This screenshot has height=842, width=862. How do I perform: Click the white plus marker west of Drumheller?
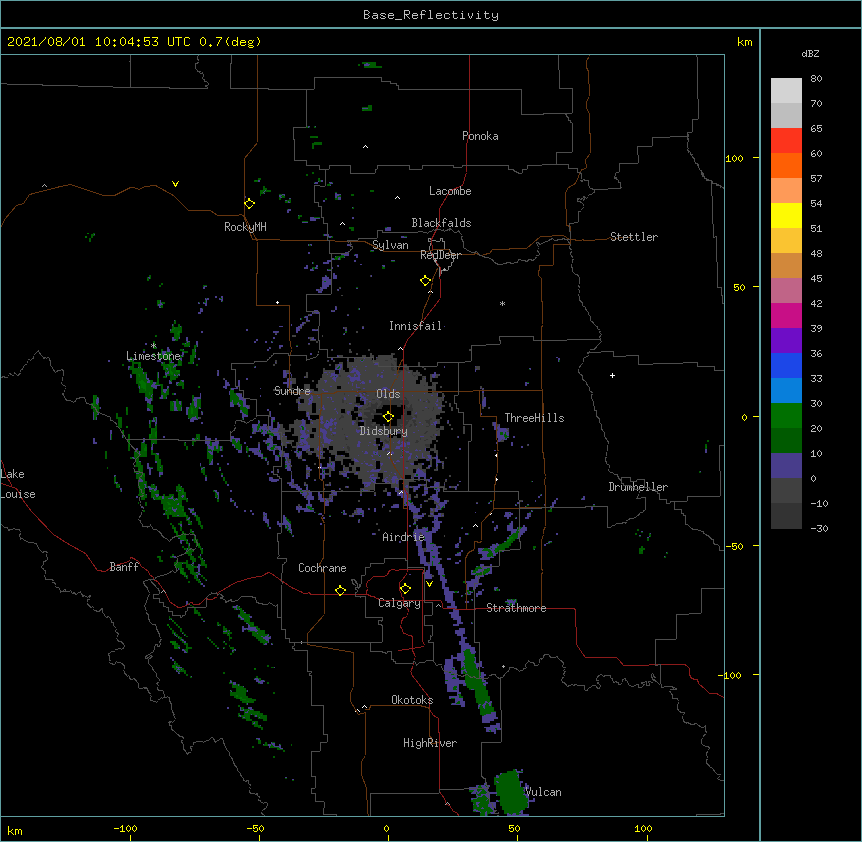point(612,375)
